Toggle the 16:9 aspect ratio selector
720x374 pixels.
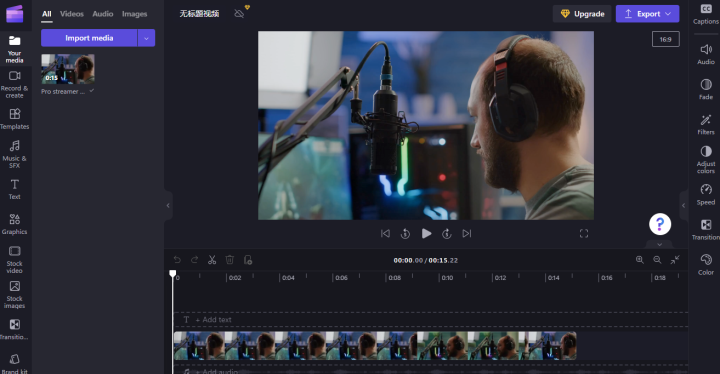coord(665,39)
